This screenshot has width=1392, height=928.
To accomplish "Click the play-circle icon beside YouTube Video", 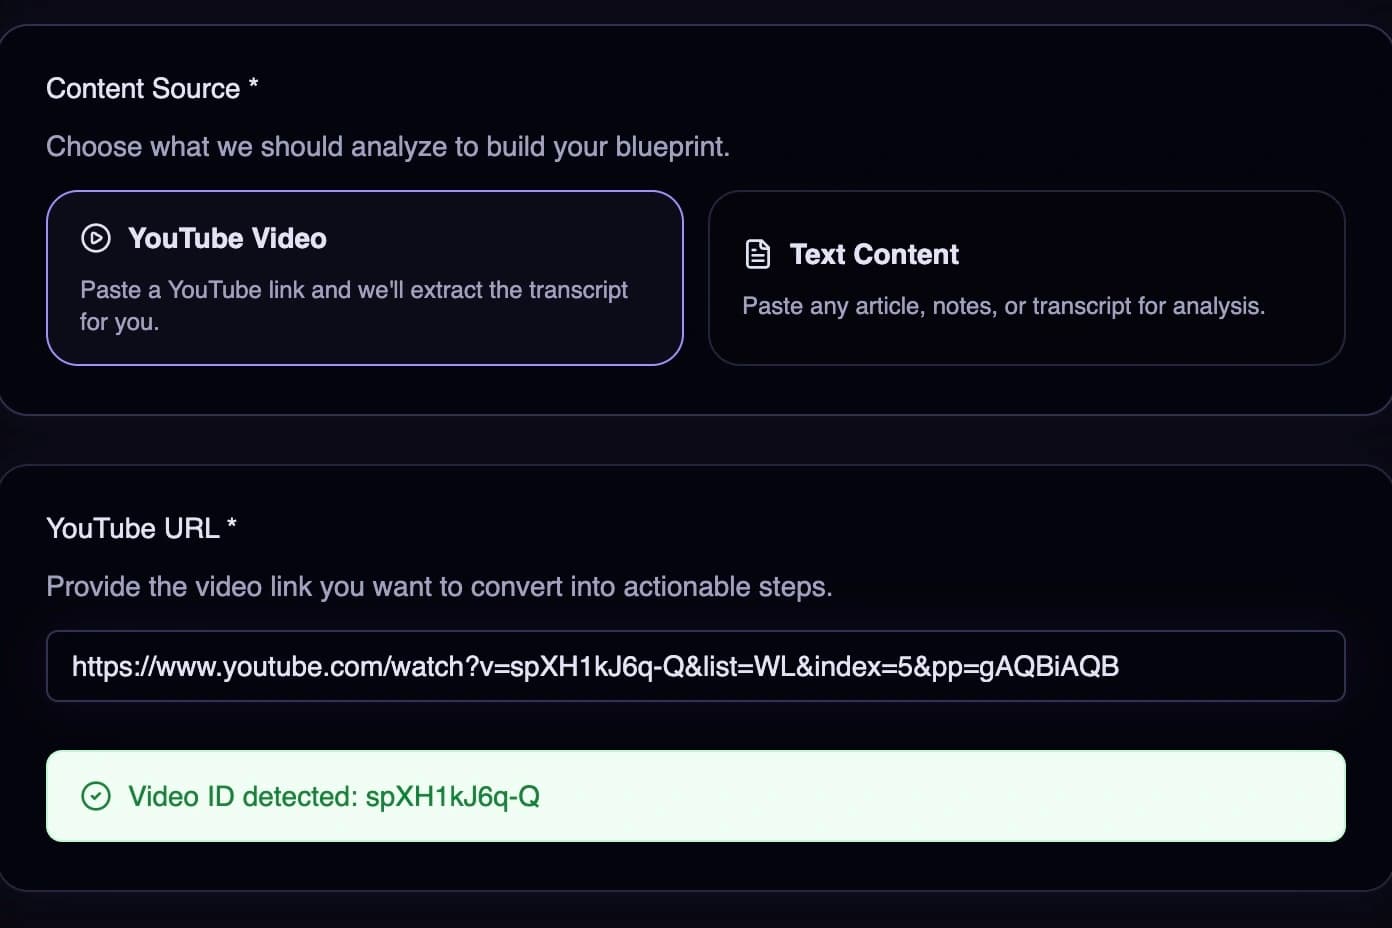I will 95,238.
